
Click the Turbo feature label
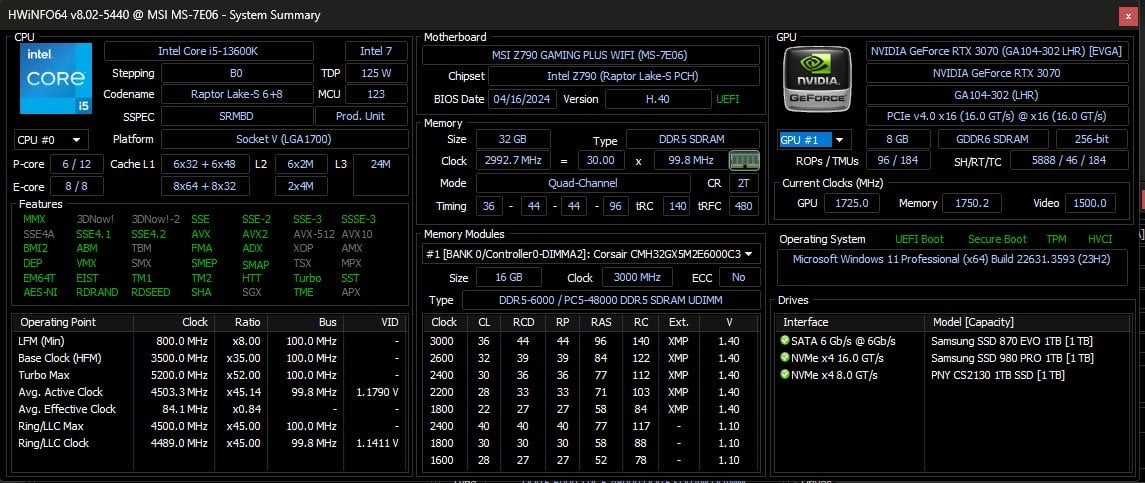click(x=307, y=278)
